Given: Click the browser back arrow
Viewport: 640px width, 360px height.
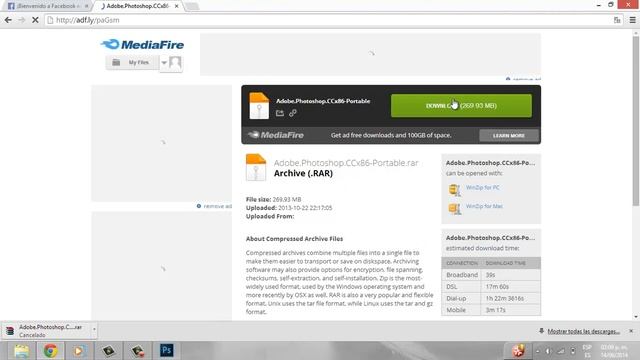Looking at the screenshot, I should coord(8,20).
